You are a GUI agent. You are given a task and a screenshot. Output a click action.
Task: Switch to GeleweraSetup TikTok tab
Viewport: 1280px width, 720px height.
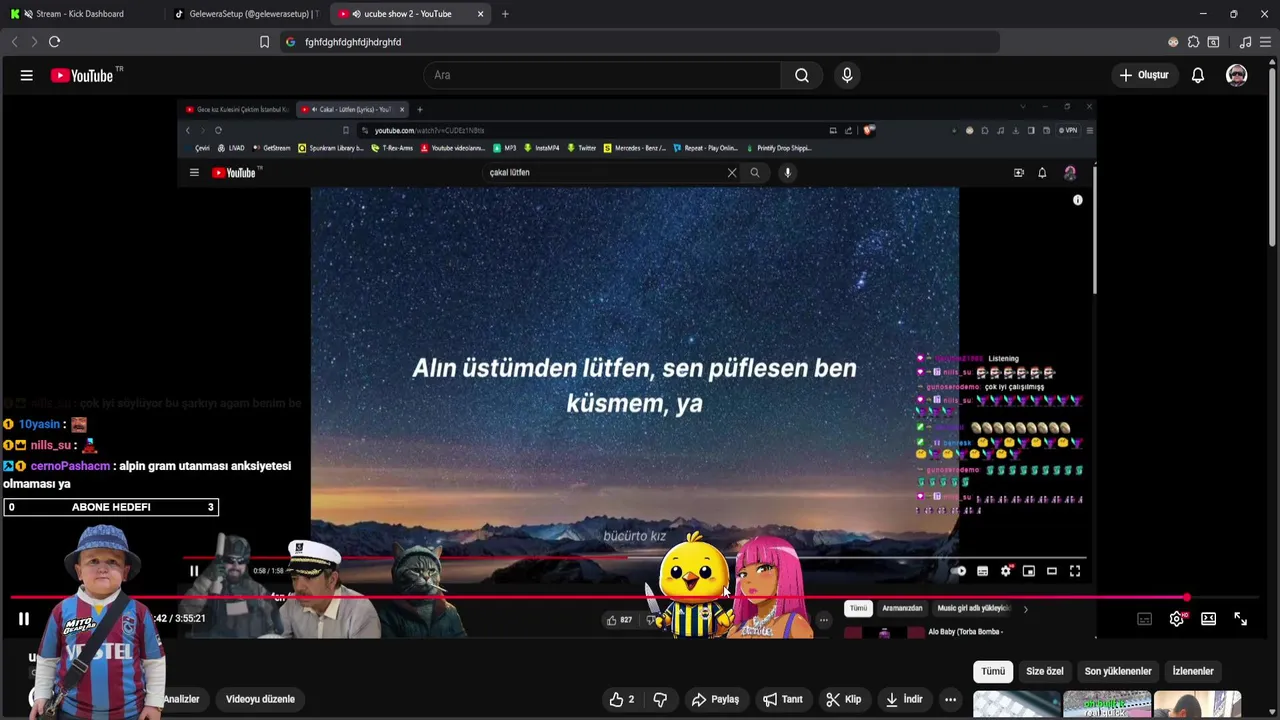[246, 14]
